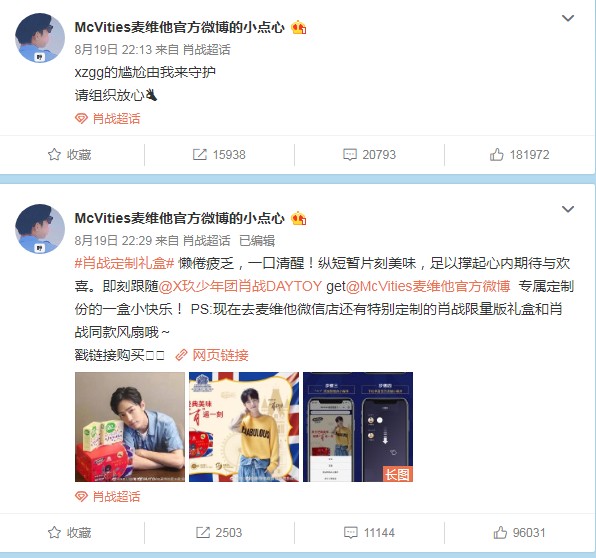Open comments on post with 11144 replies

pyautogui.click(x=350, y=532)
